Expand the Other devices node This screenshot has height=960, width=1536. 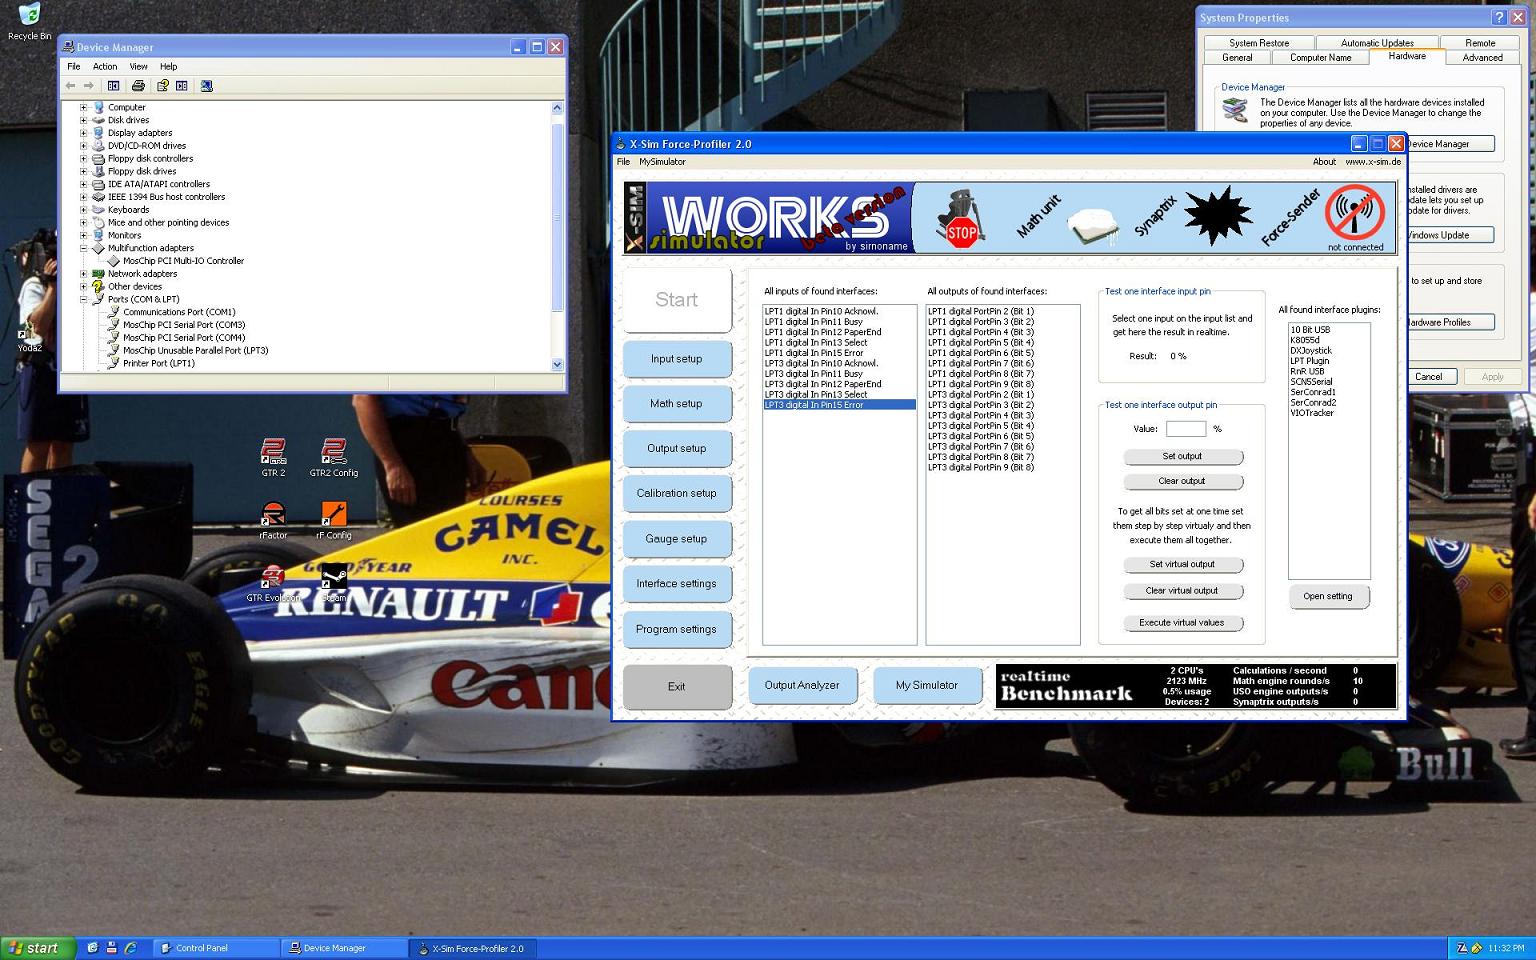pyautogui.click(x=84, y=286)
